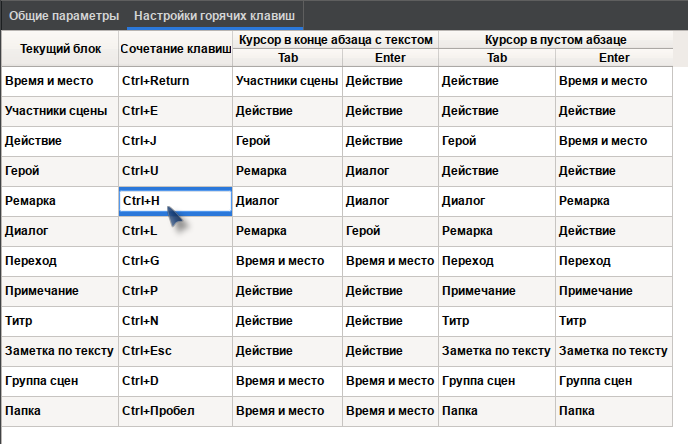This screenshot has height=444, width=688.
Task: Select the Ctrl+G shortcut cell
Action: click(176, 261)
